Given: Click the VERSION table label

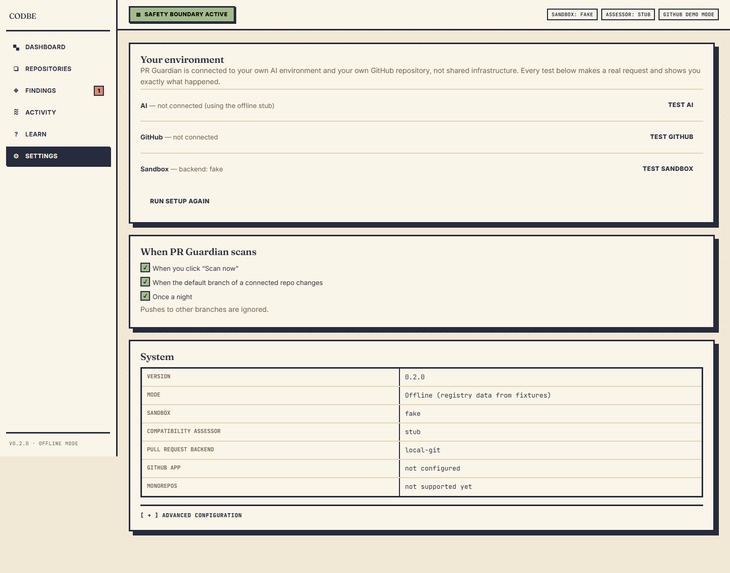Looking at the screenshot, I should (x=158, y=377).
